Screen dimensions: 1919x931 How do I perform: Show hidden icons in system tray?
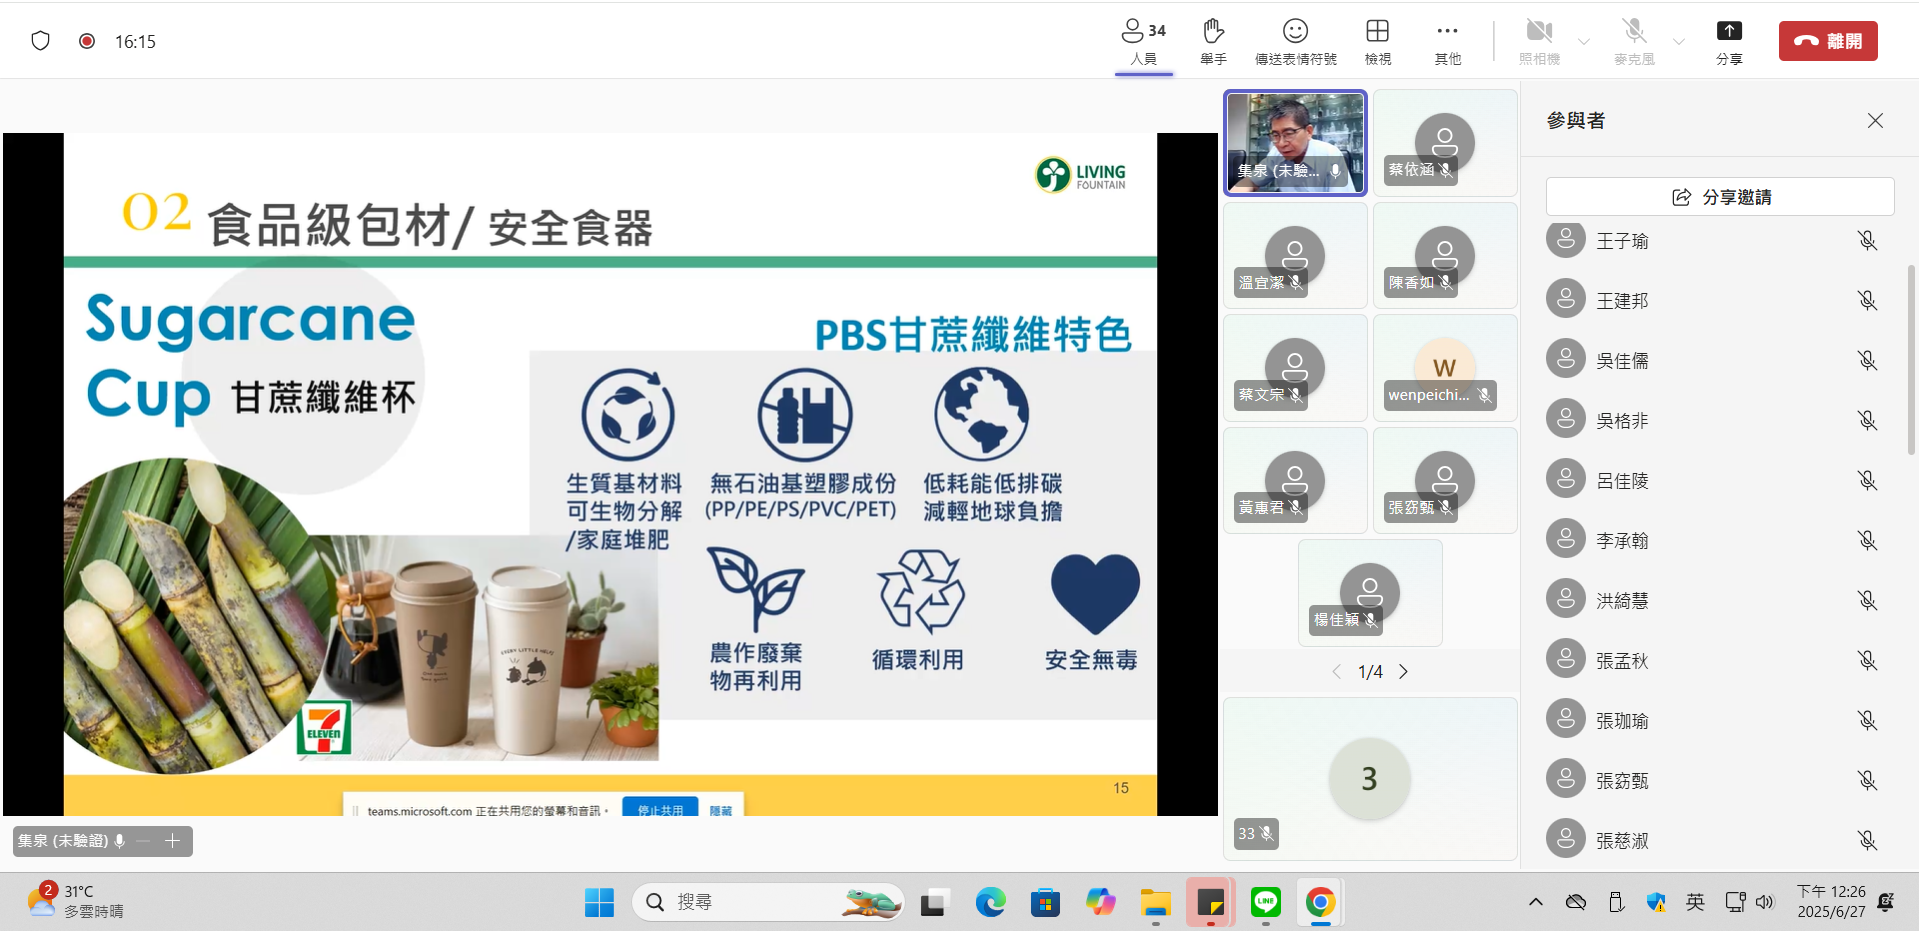pos(1535,903)
